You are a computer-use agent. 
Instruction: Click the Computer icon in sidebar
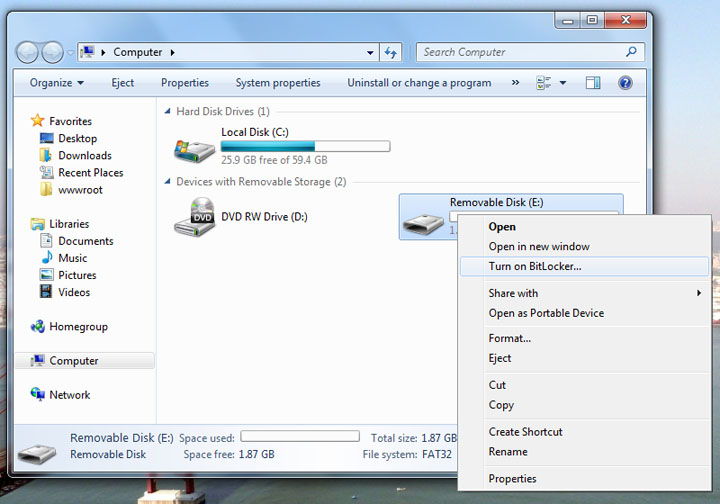click(x=38, y=361)
